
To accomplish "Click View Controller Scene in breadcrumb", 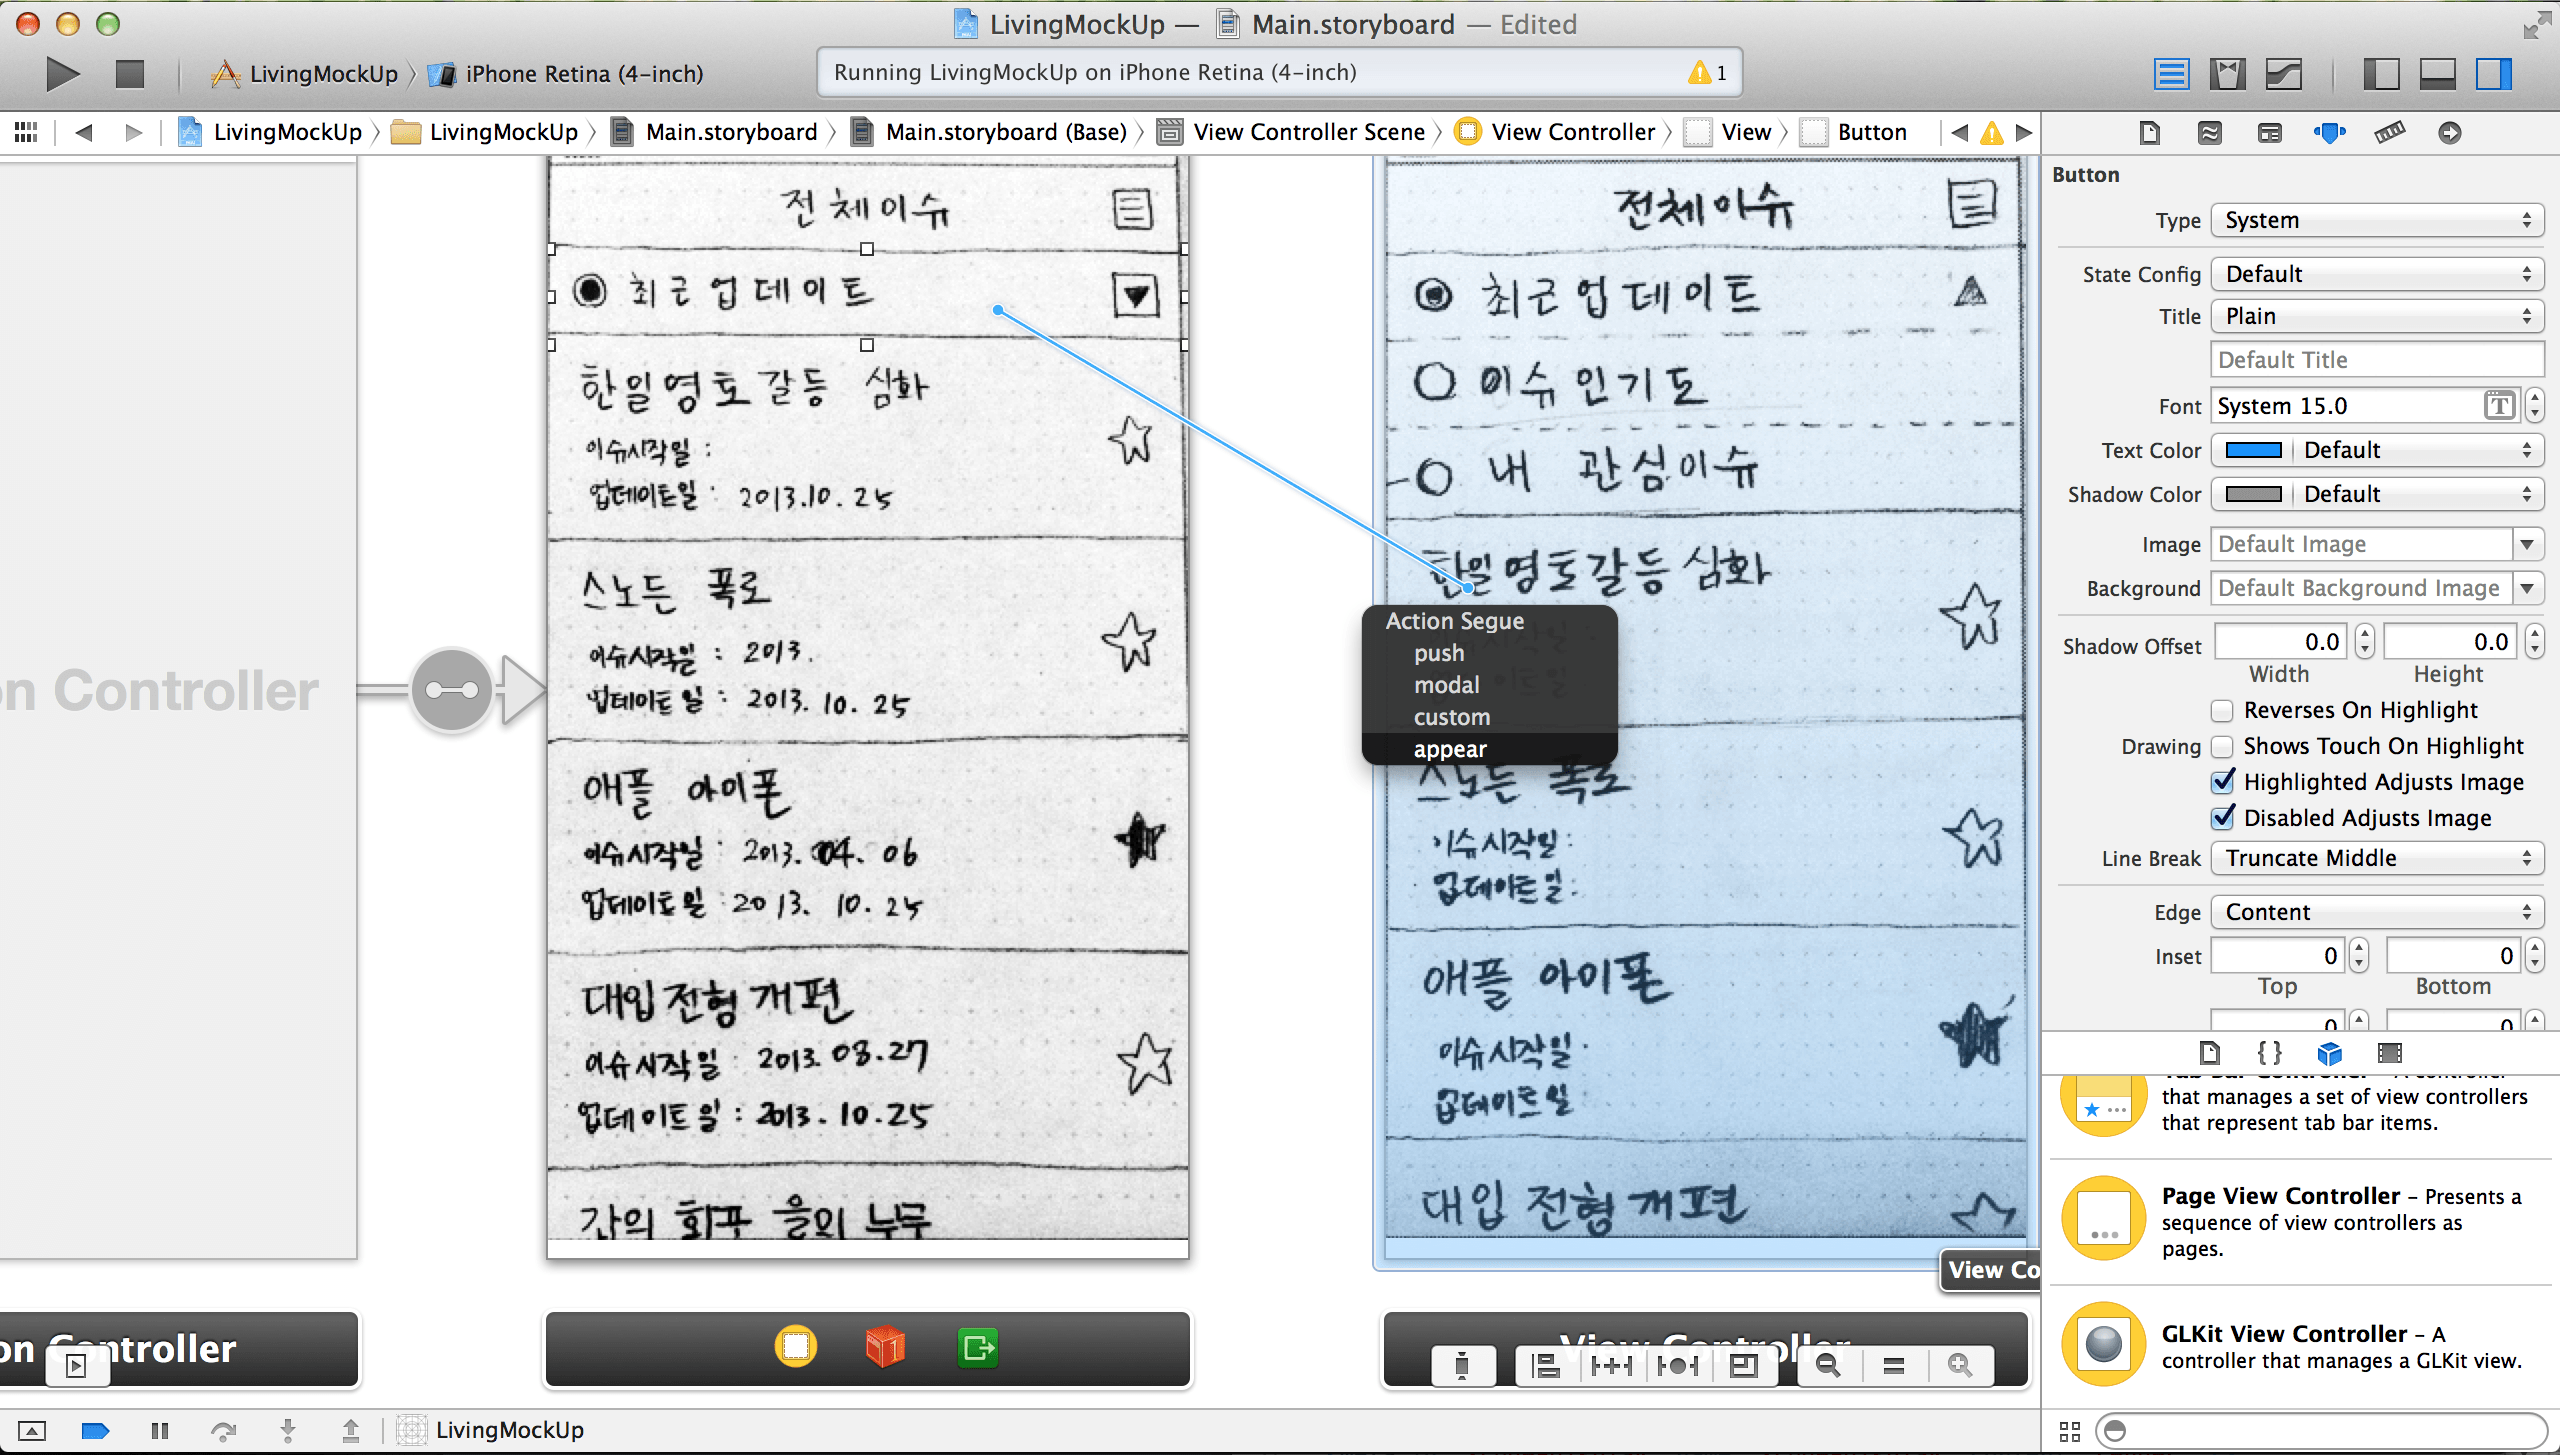I will (x=1308, y=132).
